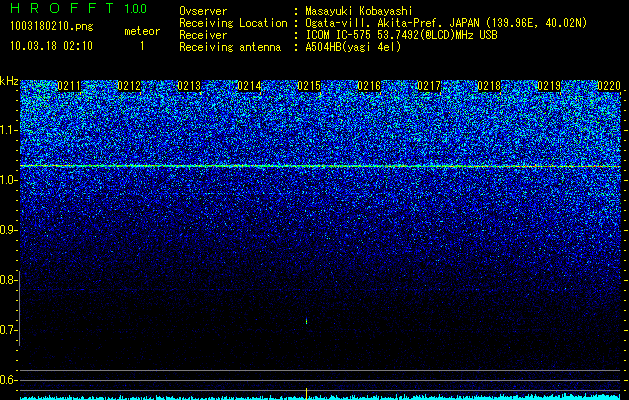629x400 pixels.
Task: Click the meteor echo spot near 0.7 kHz
Action: (307, 321)
